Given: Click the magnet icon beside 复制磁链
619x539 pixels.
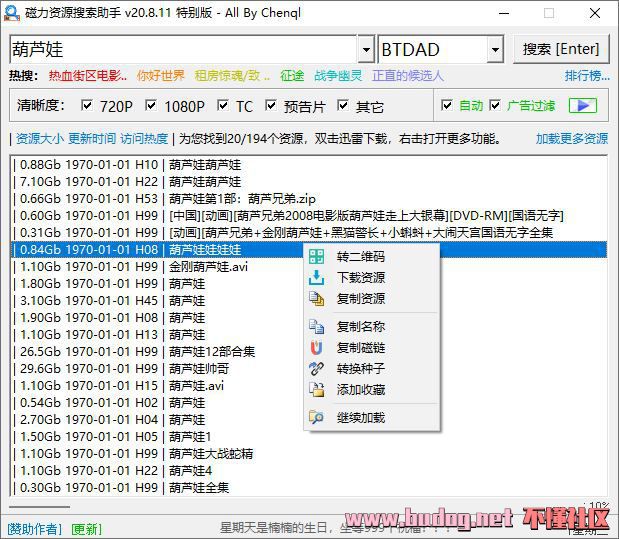Looking at the screenshot, I should [x=317, y=347].
